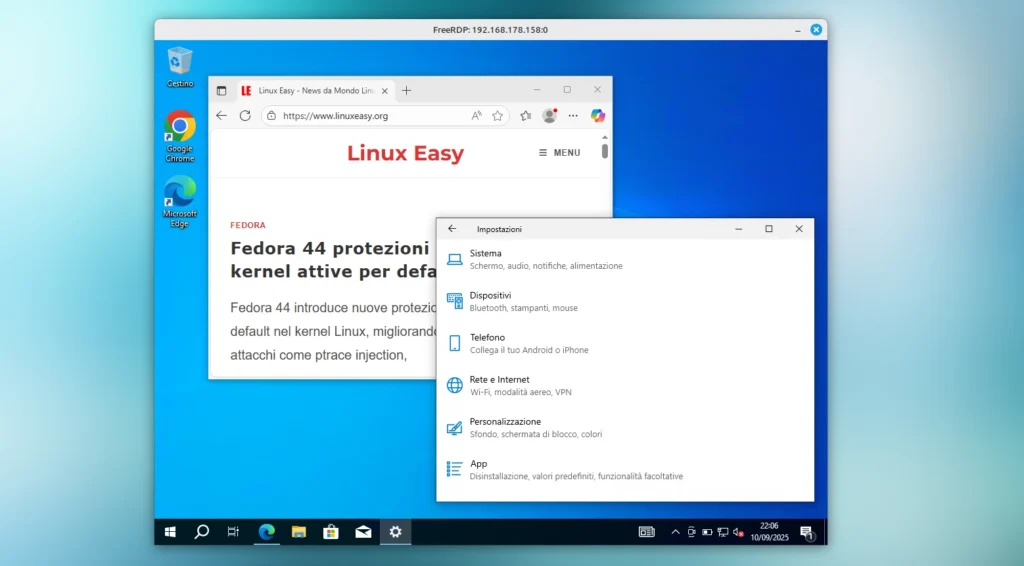Open the Edge profile avatar
Image resolution: width=1024 pixels, height=566 pixels.
point(549,116)
